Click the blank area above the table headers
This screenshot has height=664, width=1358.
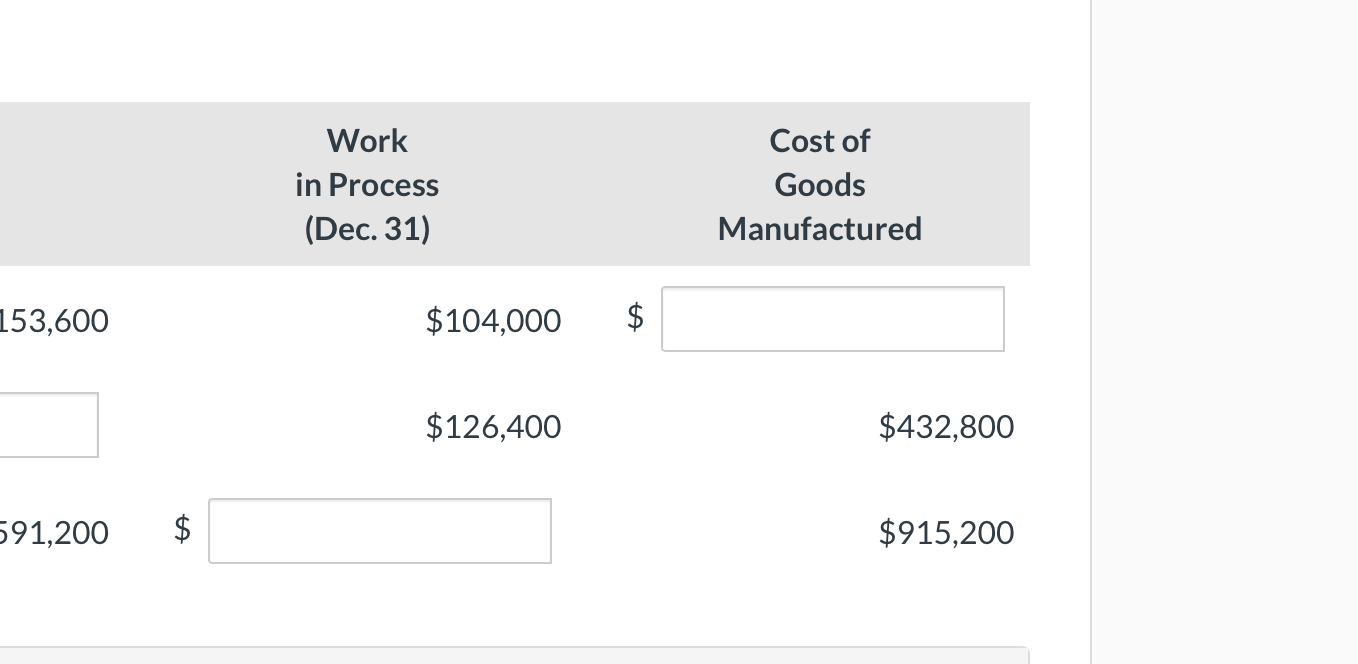[500, 50]
